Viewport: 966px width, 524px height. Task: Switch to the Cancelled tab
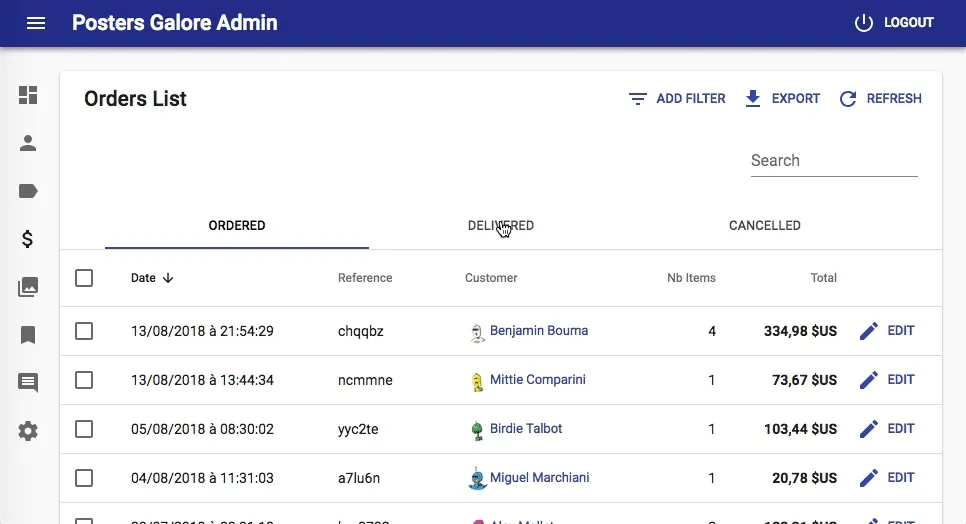765,226
